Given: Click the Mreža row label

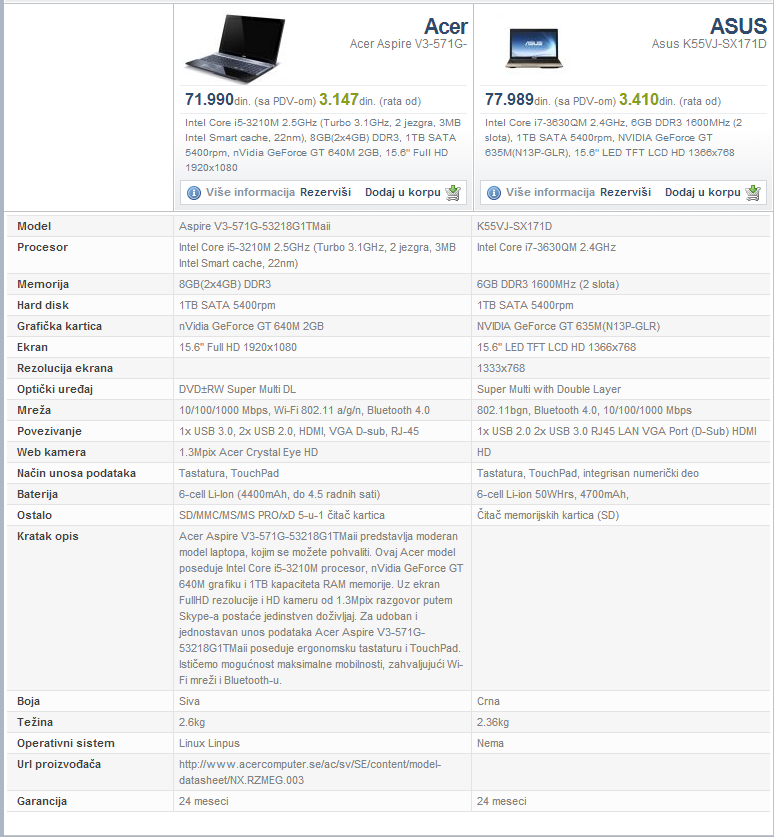Looking at the screenshot, I should [x=34, y=410].
